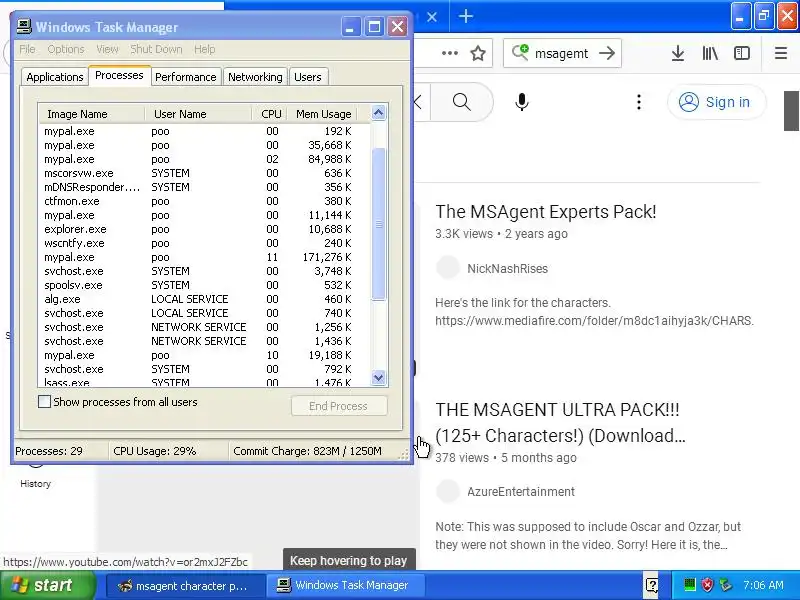This screenshot has width=800, height=600.
Task: Select the mDNSResponder process row
Action: (204, 187)
